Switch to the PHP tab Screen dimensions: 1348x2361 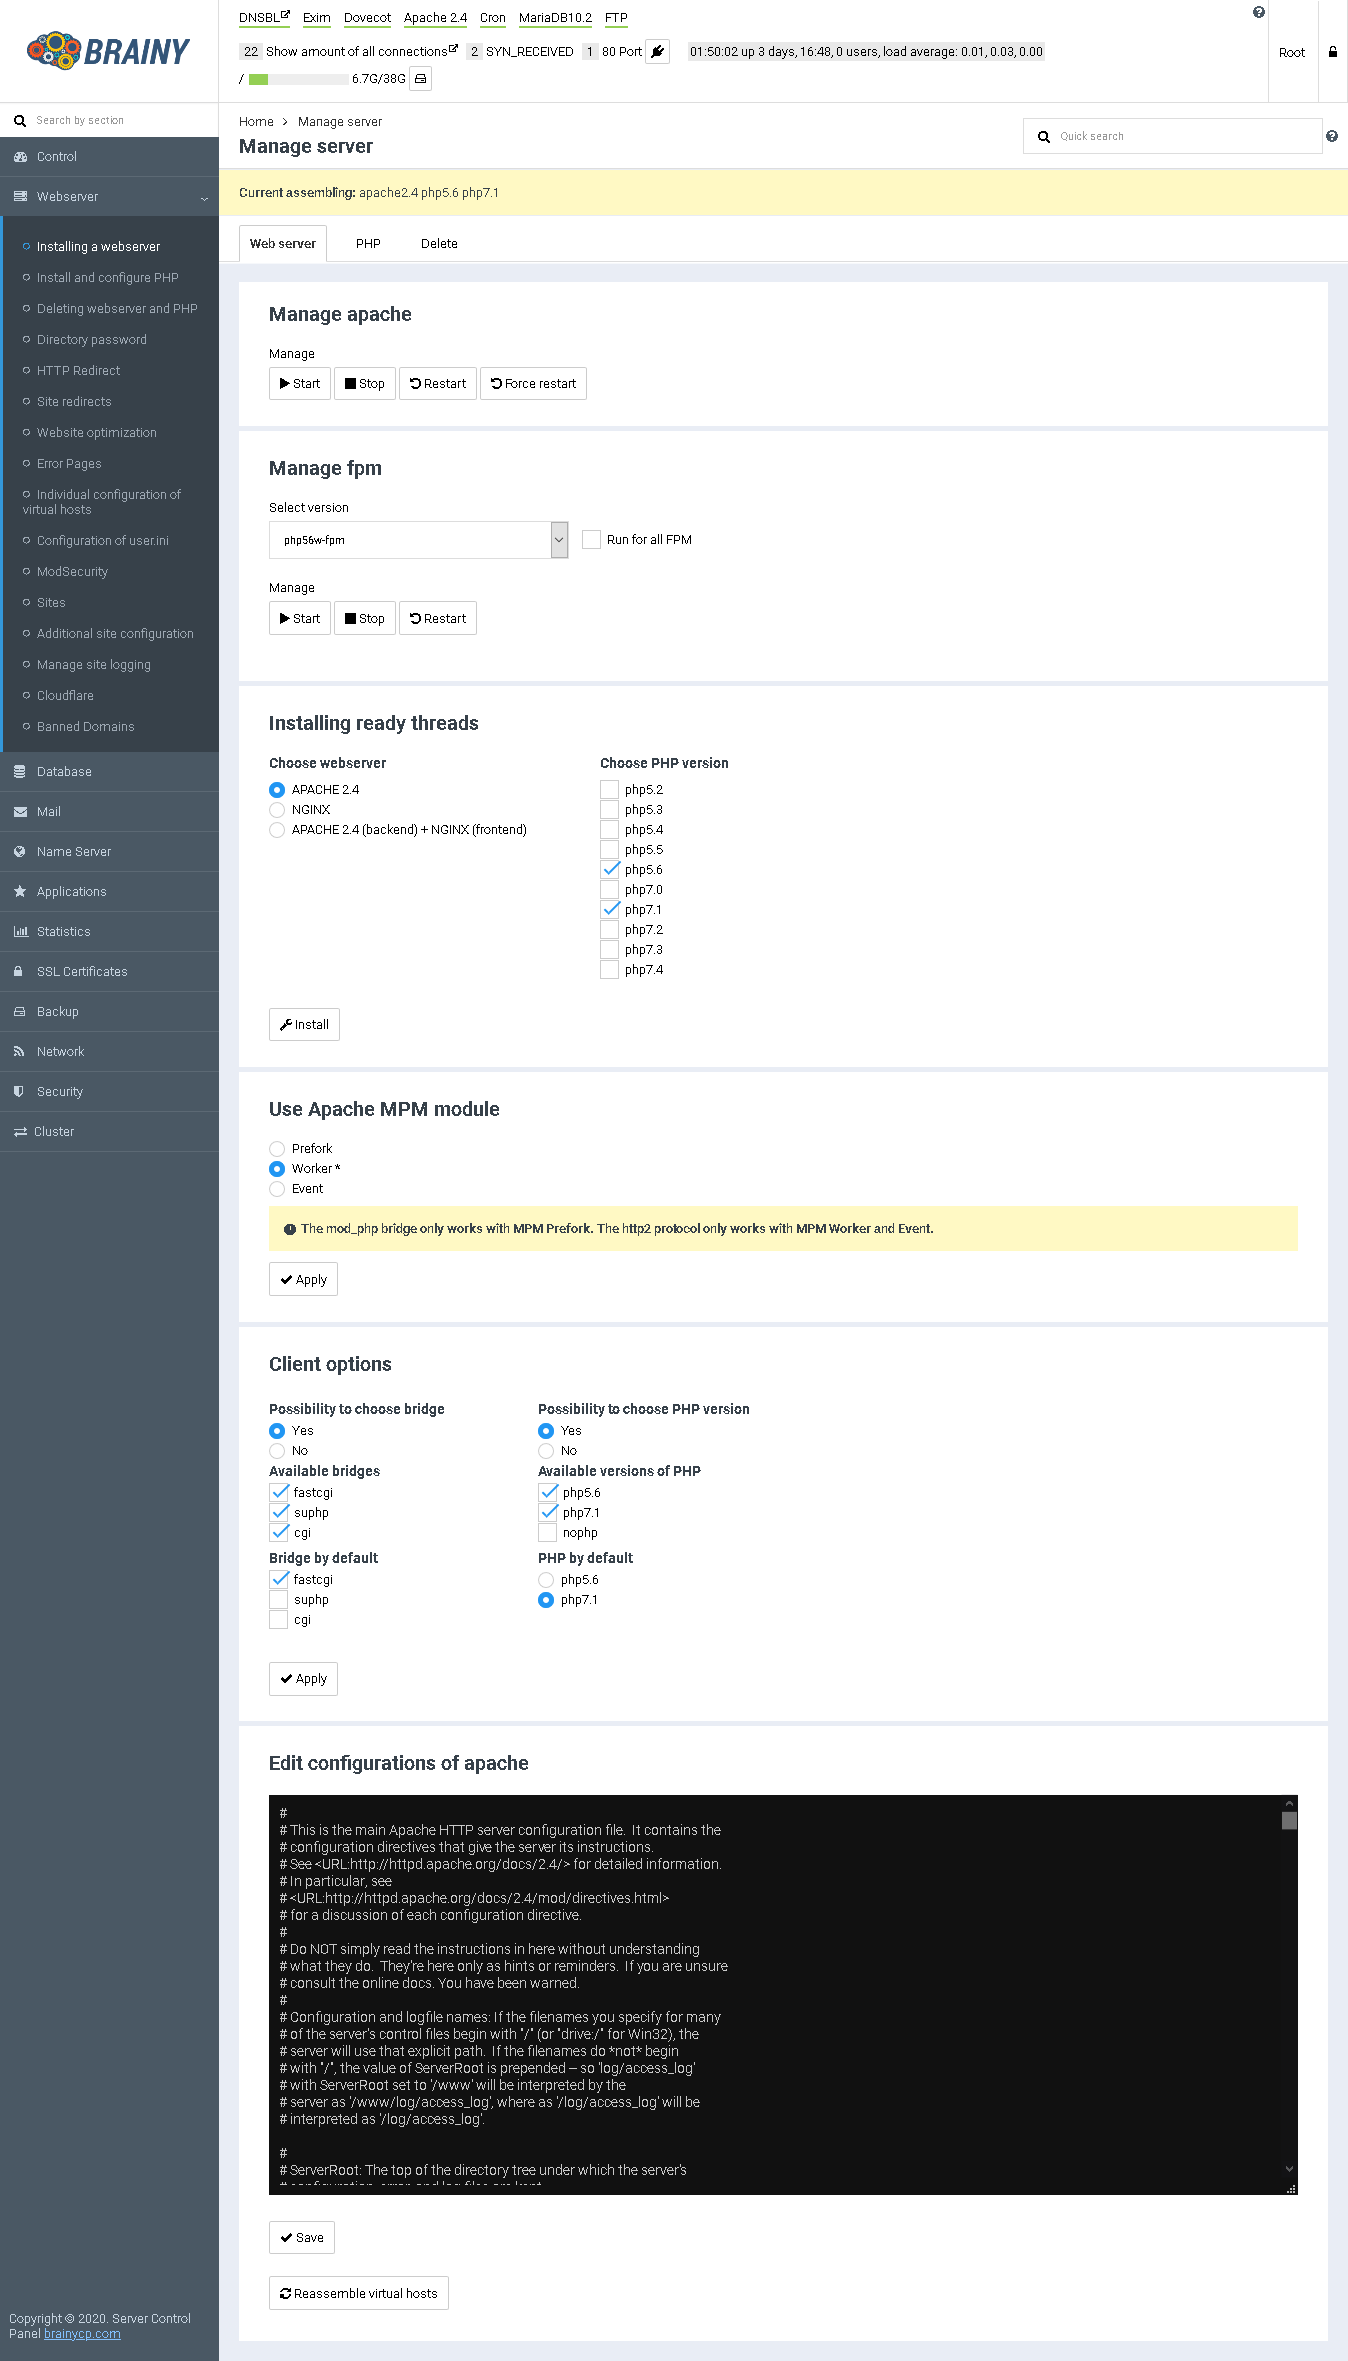tap(368, 244)
